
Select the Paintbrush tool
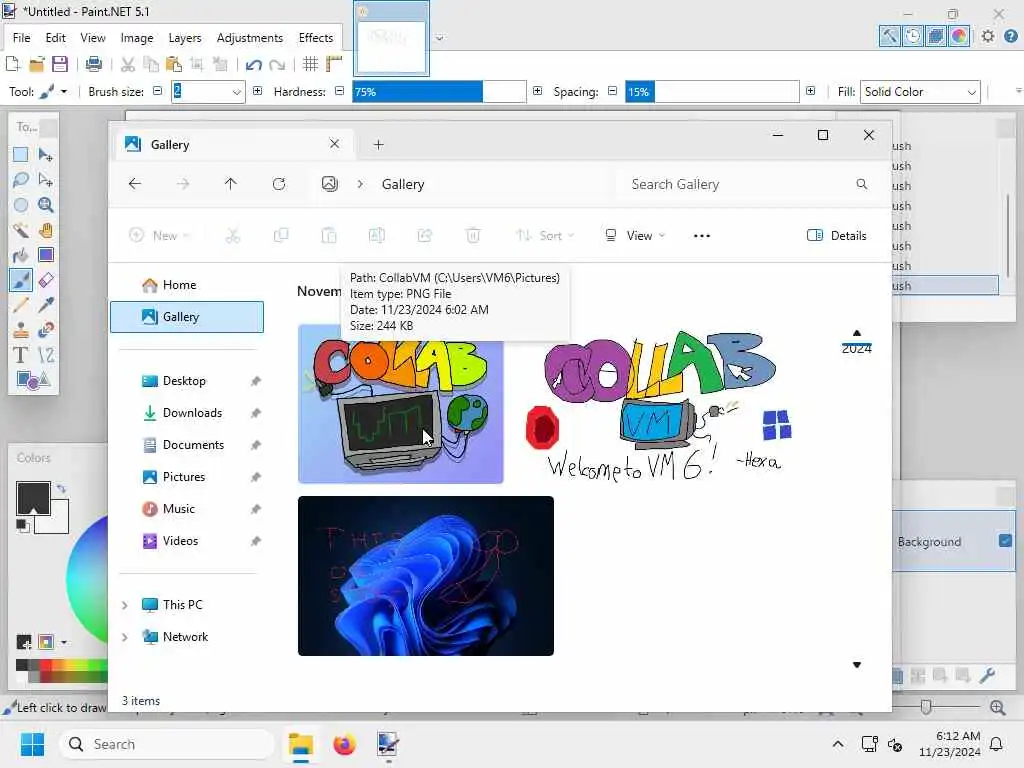click(x=20, y=280)
